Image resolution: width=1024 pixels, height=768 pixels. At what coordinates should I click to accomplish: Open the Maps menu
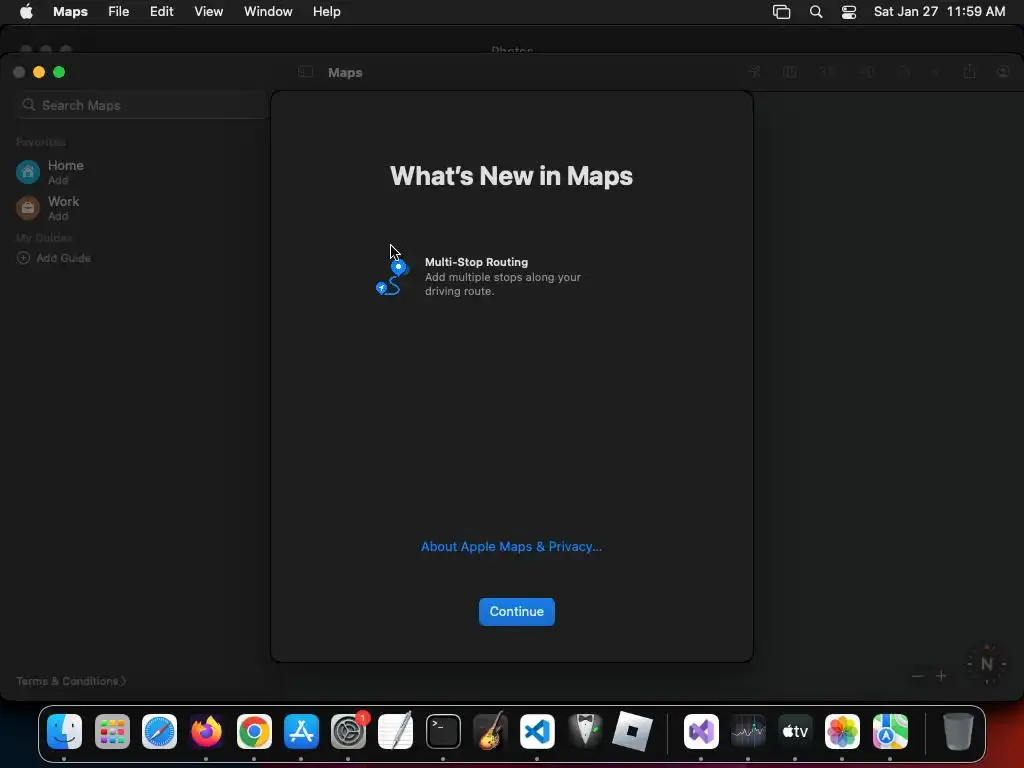[71, 12]
